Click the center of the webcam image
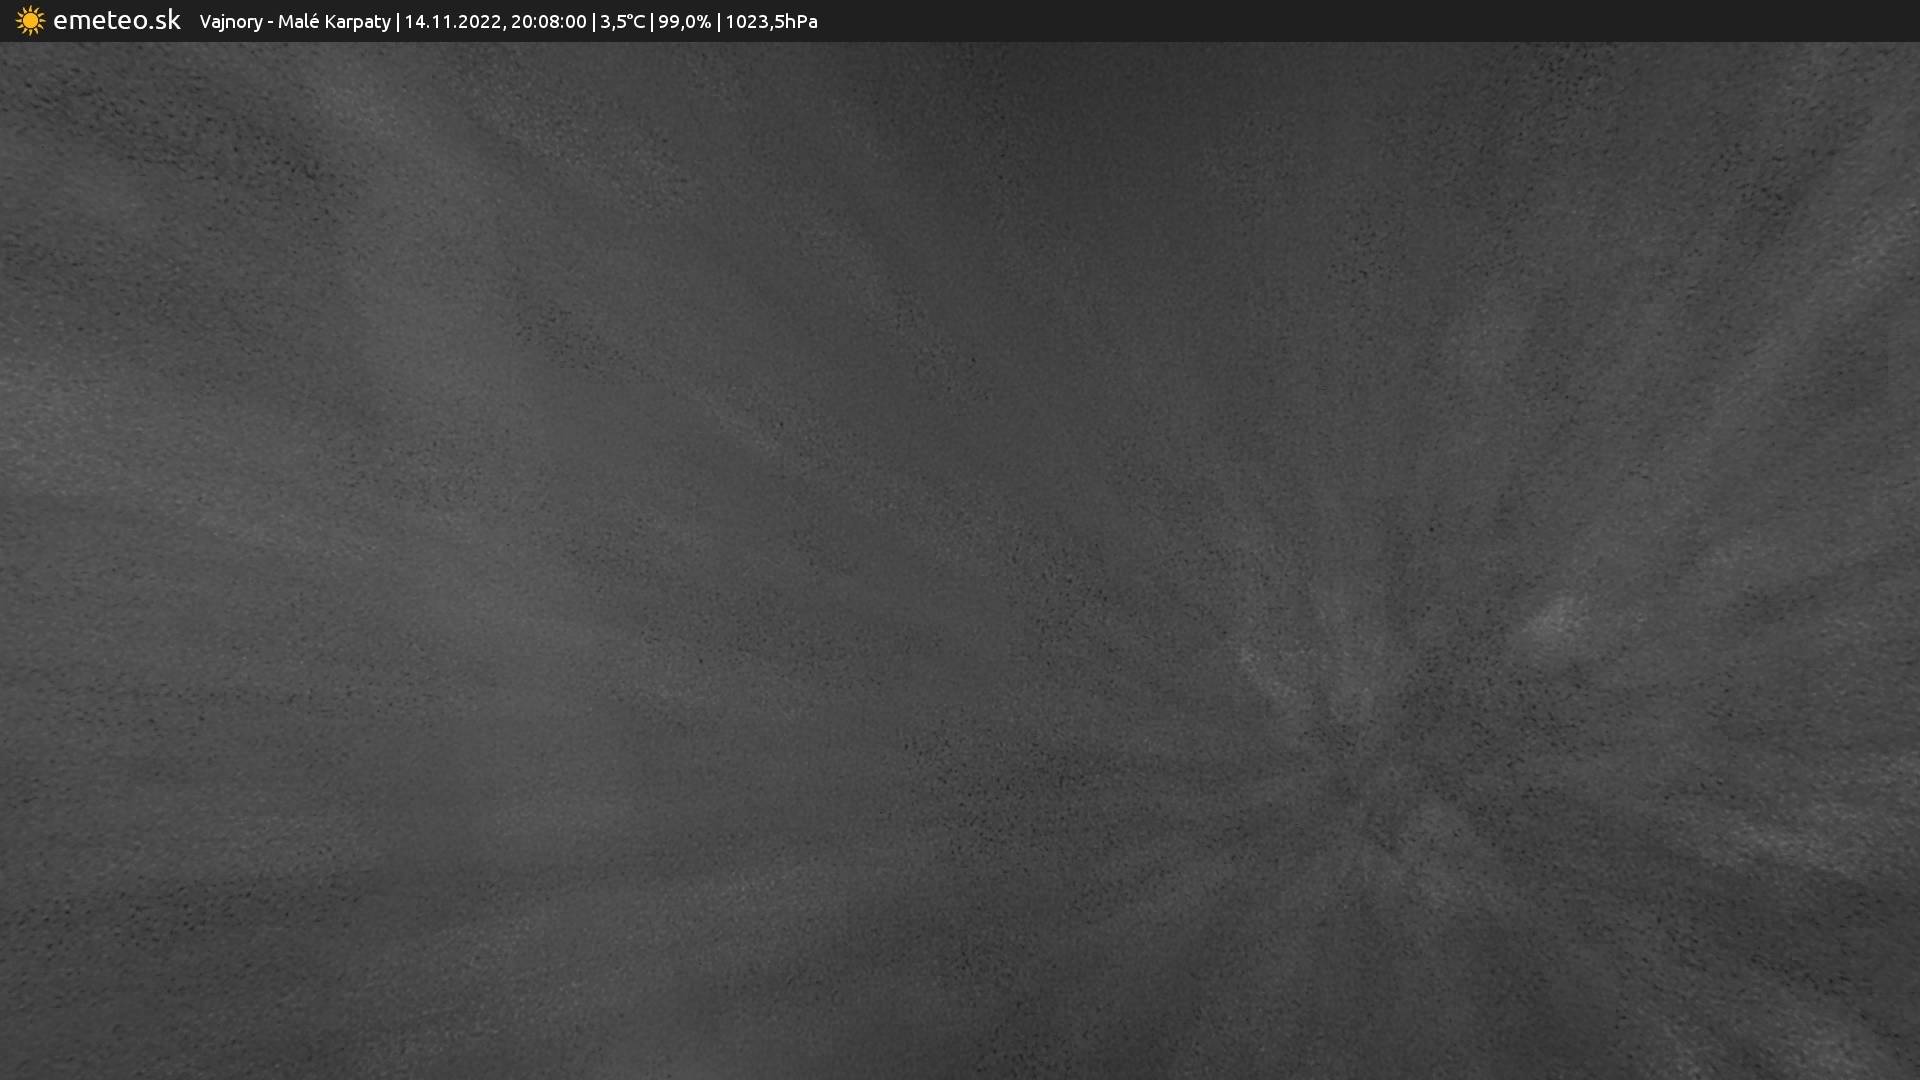This screenshot has width=1920, height=1080. tap(960, 560)
